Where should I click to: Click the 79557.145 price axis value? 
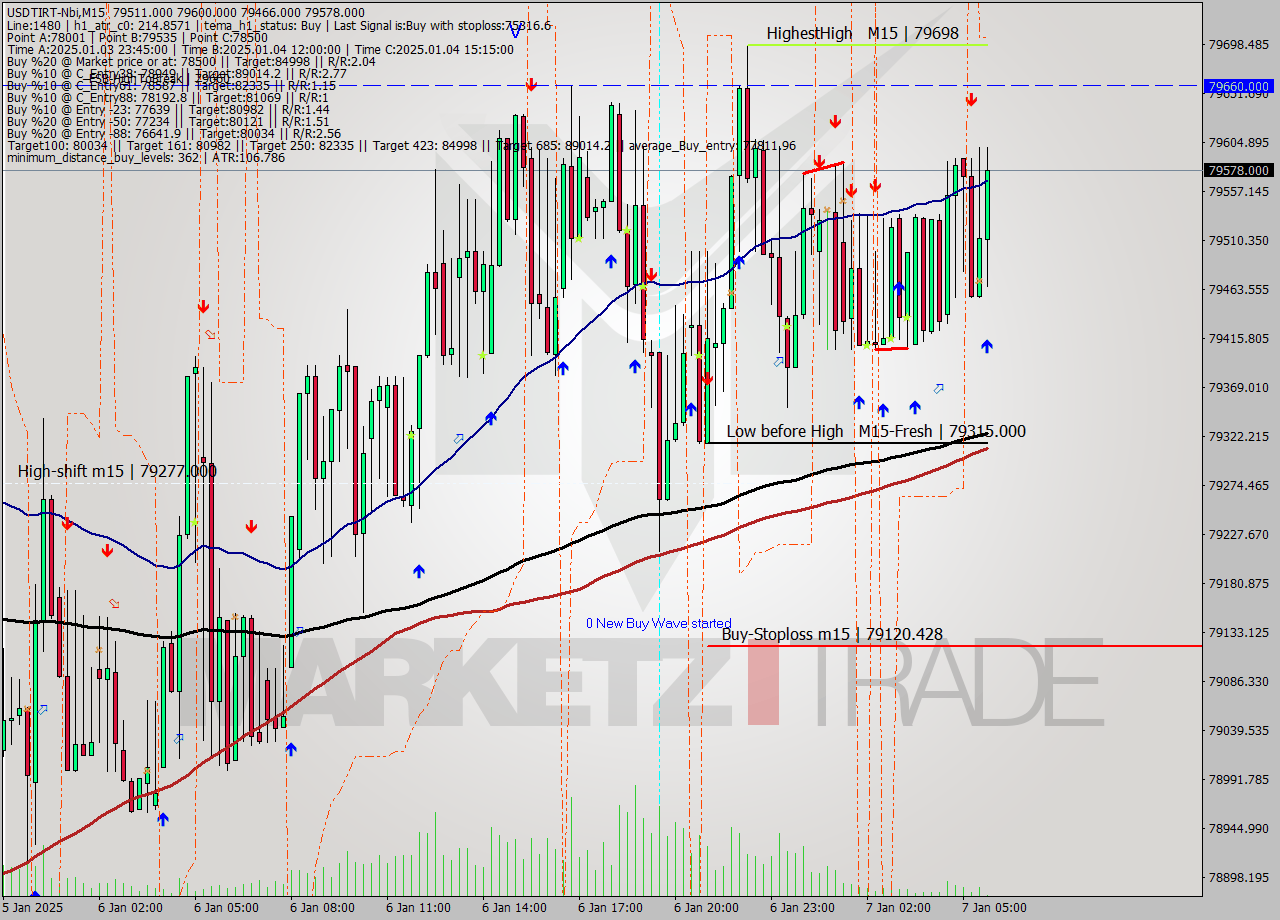pos(1240,191)
